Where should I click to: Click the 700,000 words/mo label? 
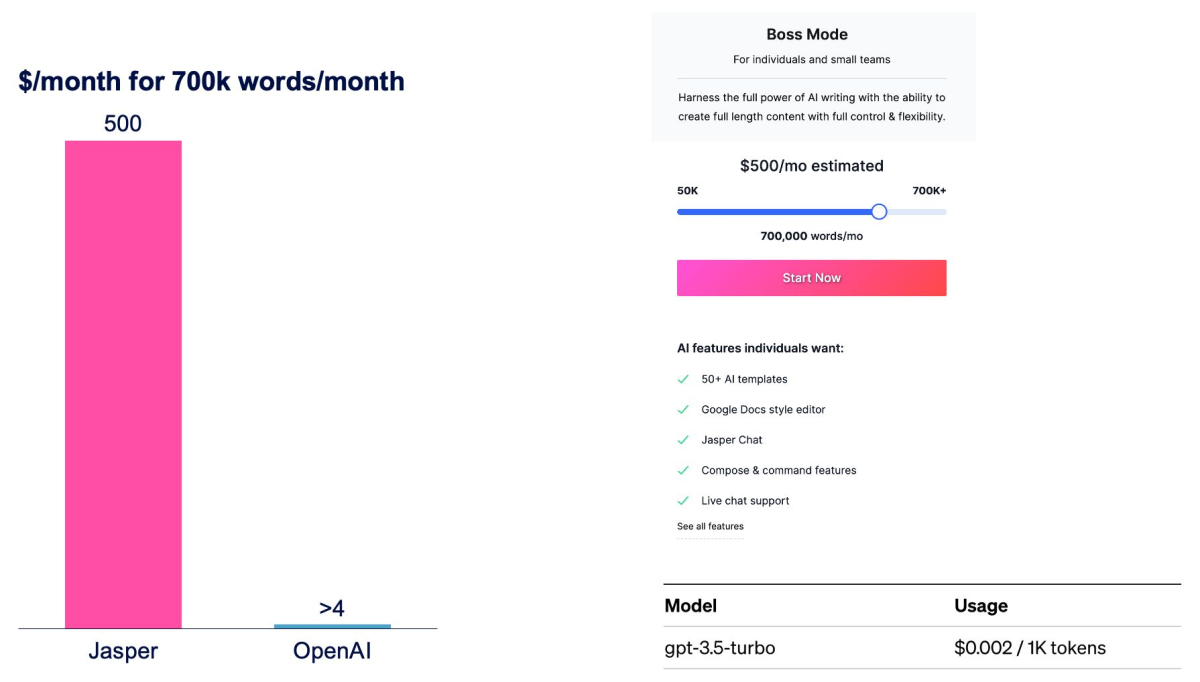(811, 236)
